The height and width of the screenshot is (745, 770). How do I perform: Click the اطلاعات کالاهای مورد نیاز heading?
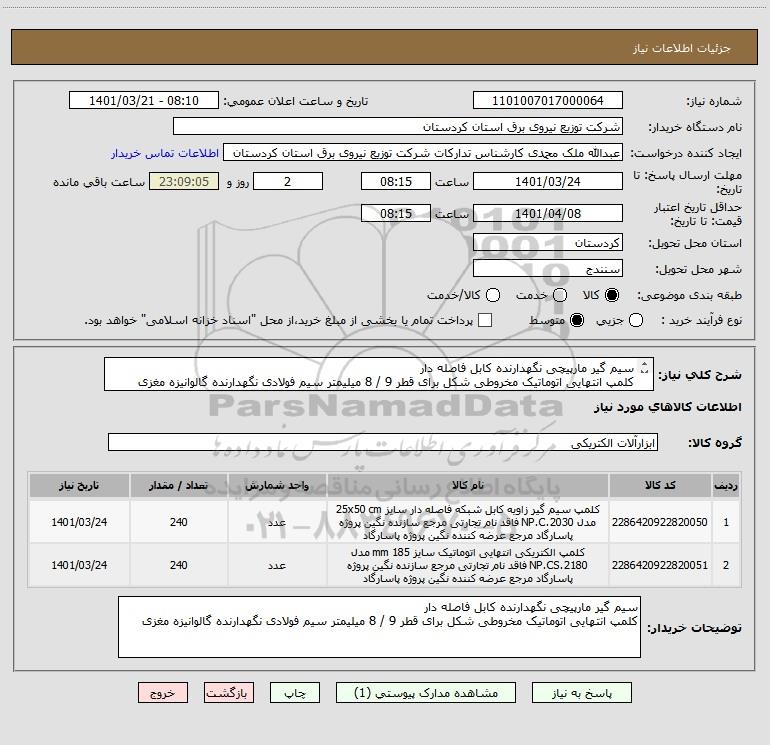pyautogui.click(x=668, y=407)
